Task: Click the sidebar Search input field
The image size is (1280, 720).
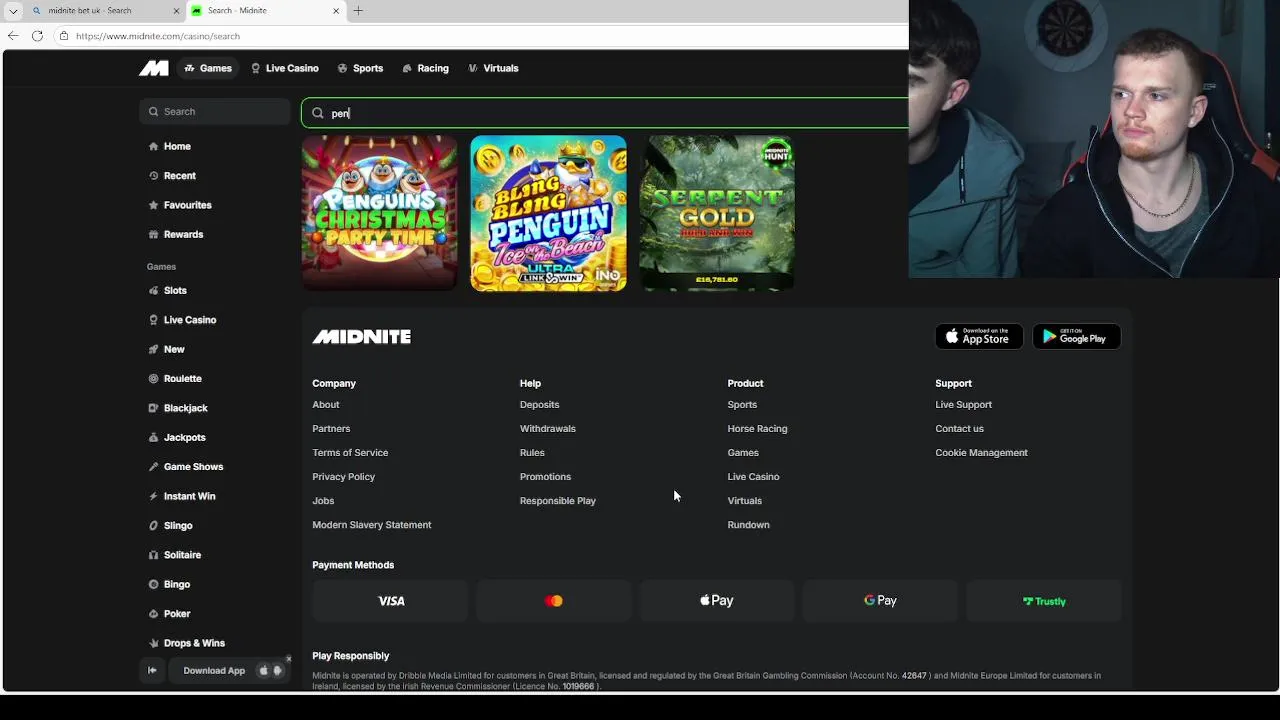Action: point(215,112)
